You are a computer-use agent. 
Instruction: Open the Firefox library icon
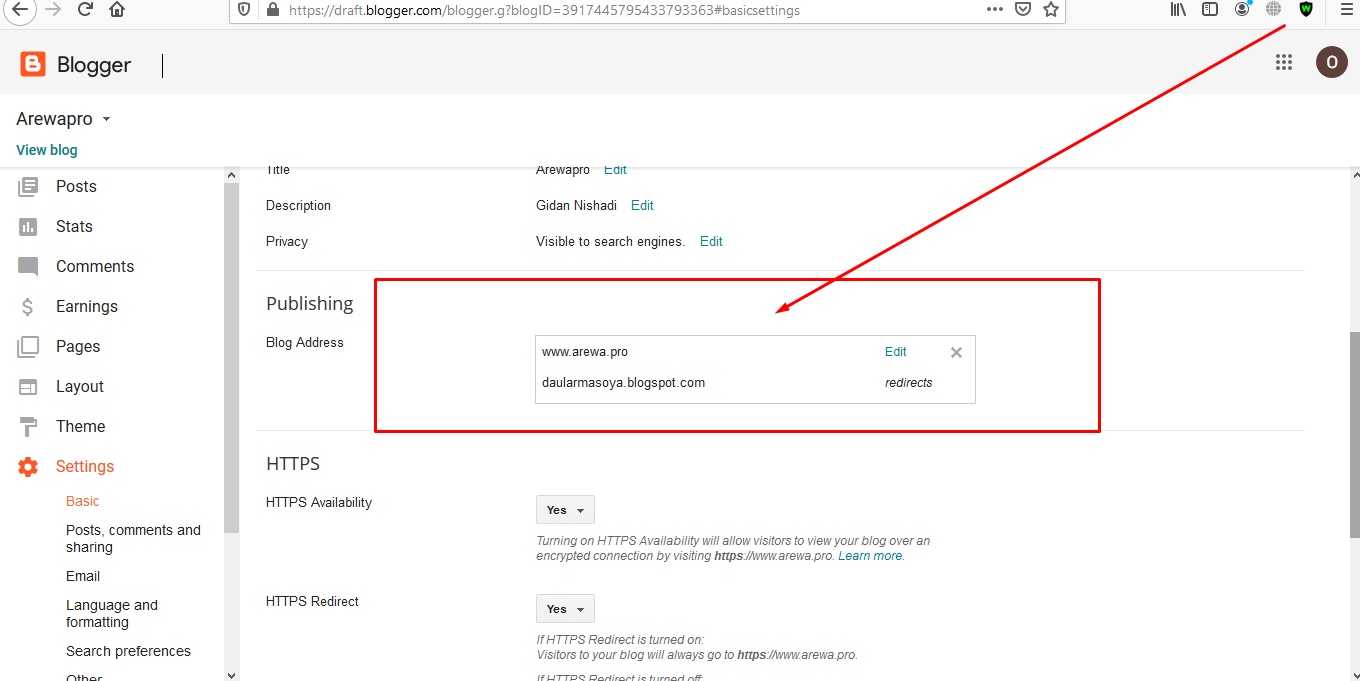[x=1178, y=9]
